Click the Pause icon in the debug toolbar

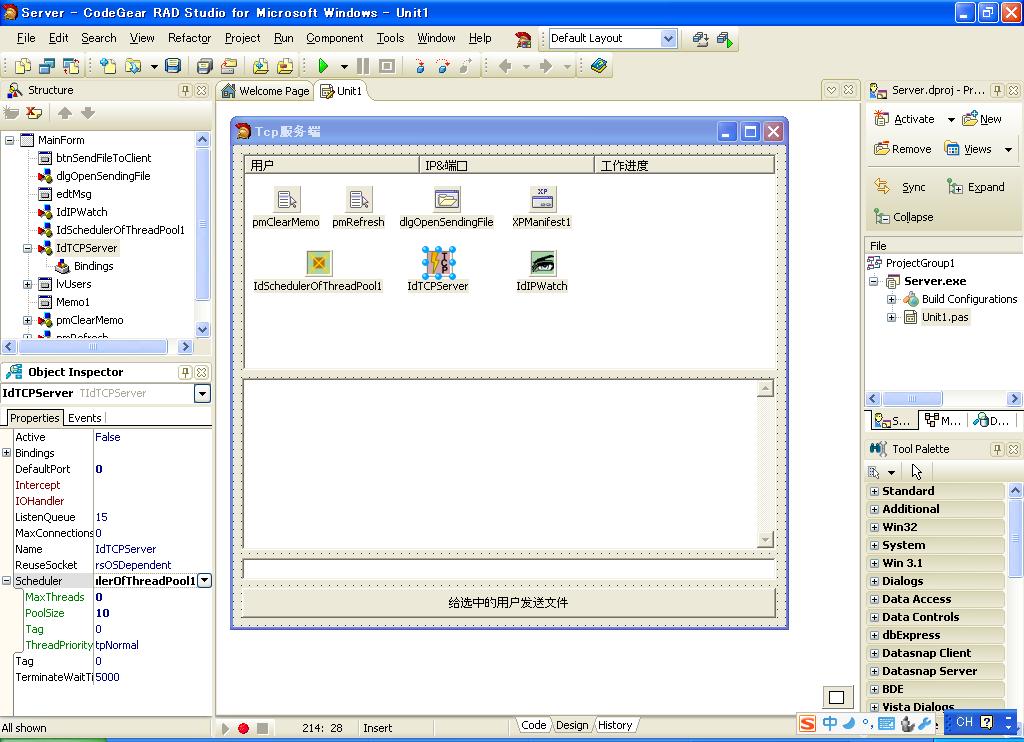[363, 66]
